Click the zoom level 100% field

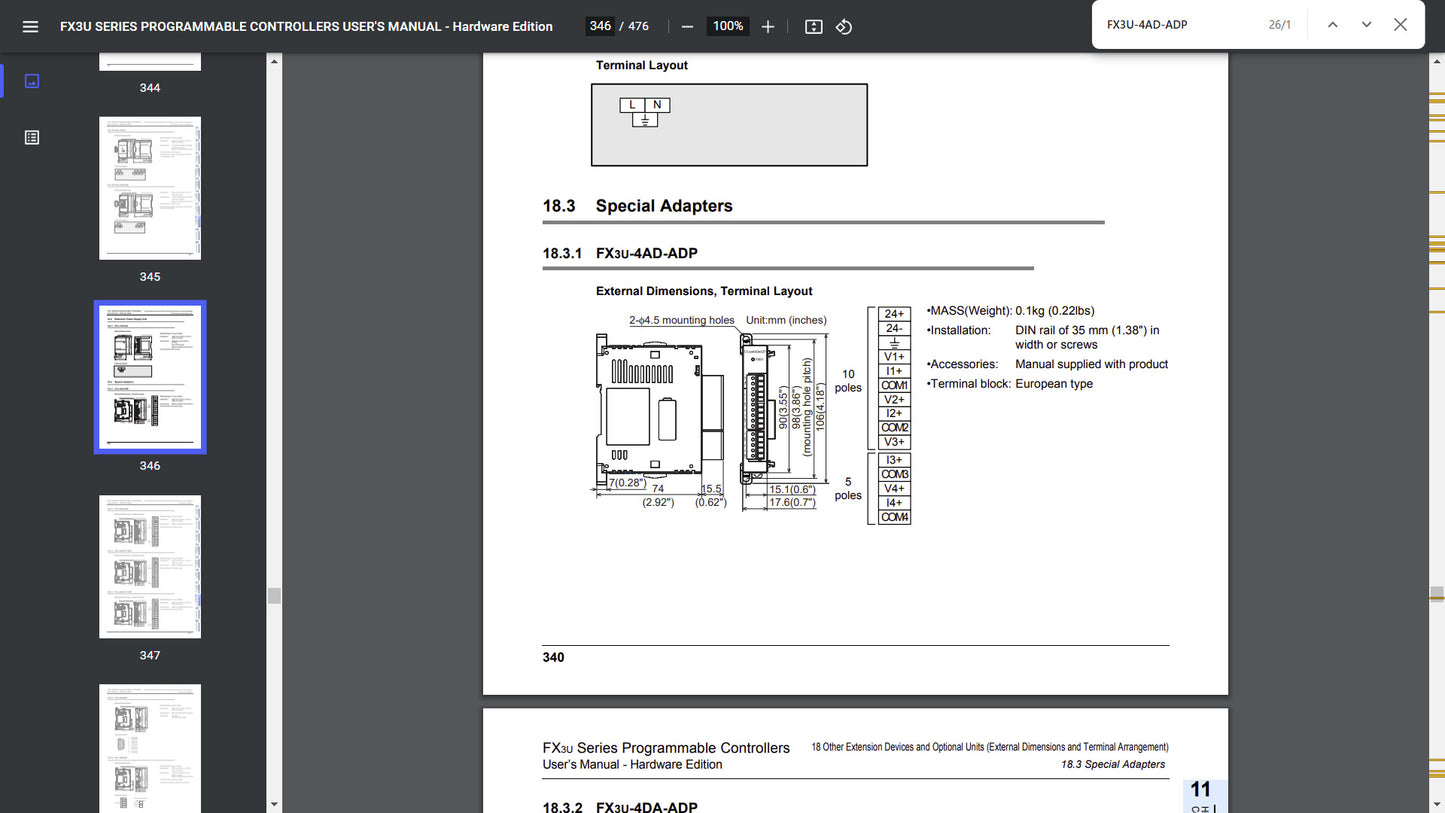click(x=727, y=27)
